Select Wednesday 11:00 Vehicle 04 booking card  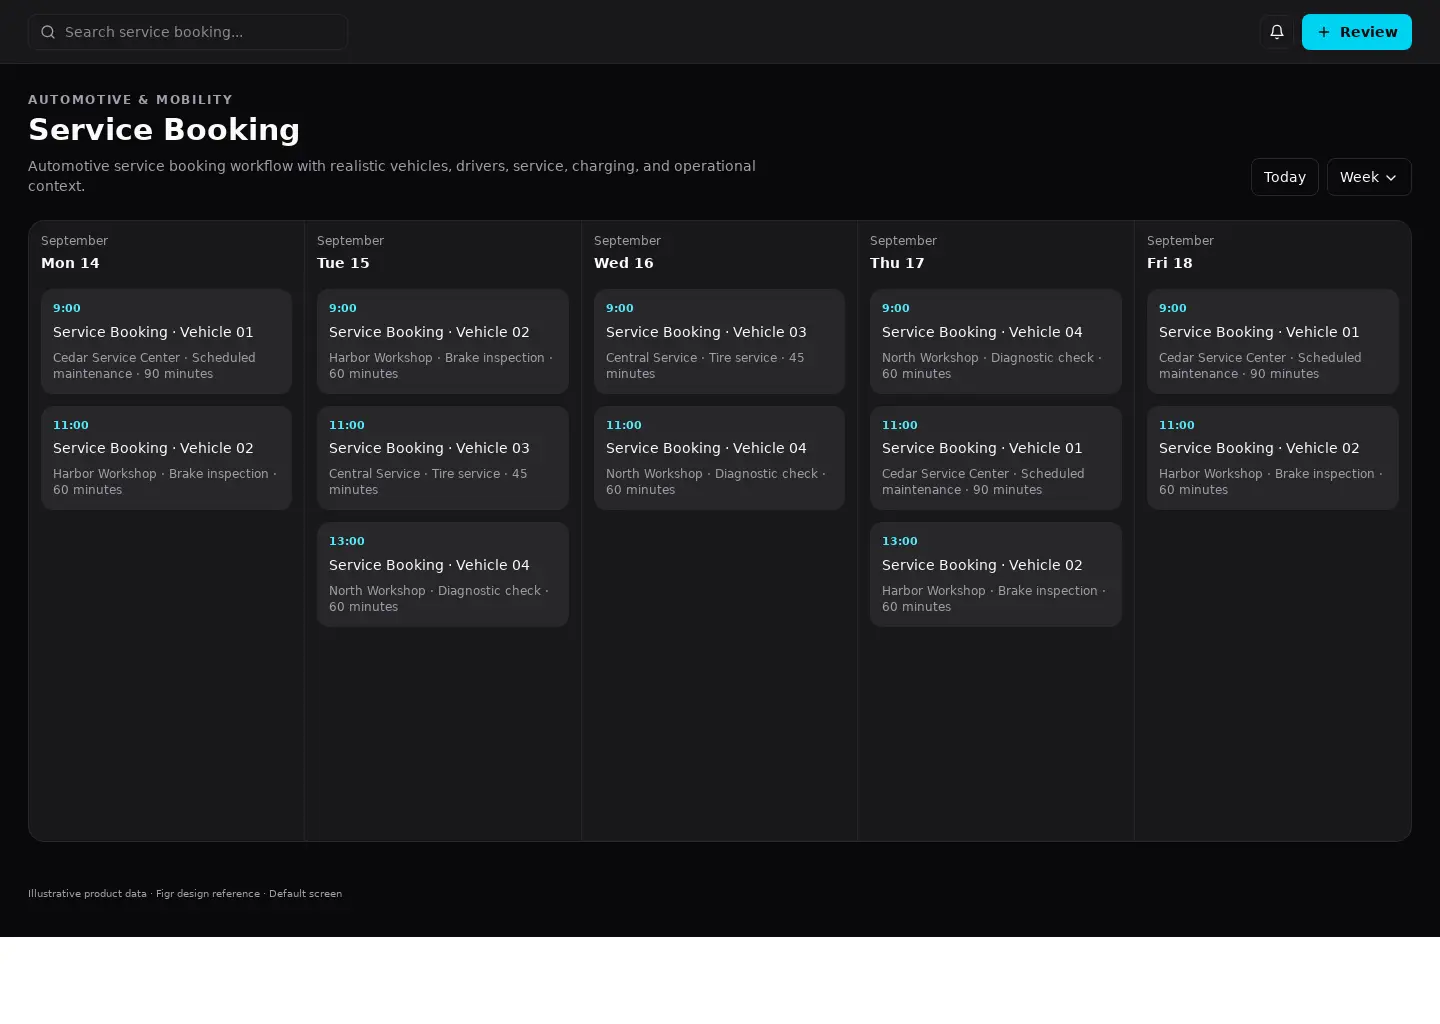[x=719, y=458]
